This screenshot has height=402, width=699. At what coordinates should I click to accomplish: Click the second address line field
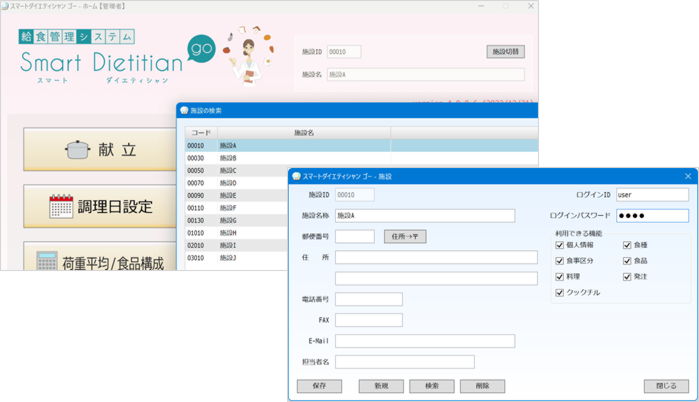[436, 279]
